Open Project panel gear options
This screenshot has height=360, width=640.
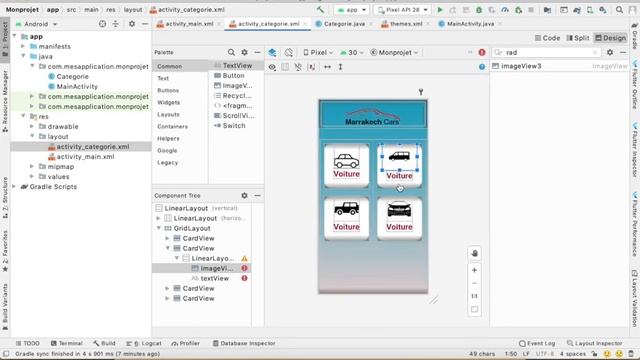(x=132, y=24)
